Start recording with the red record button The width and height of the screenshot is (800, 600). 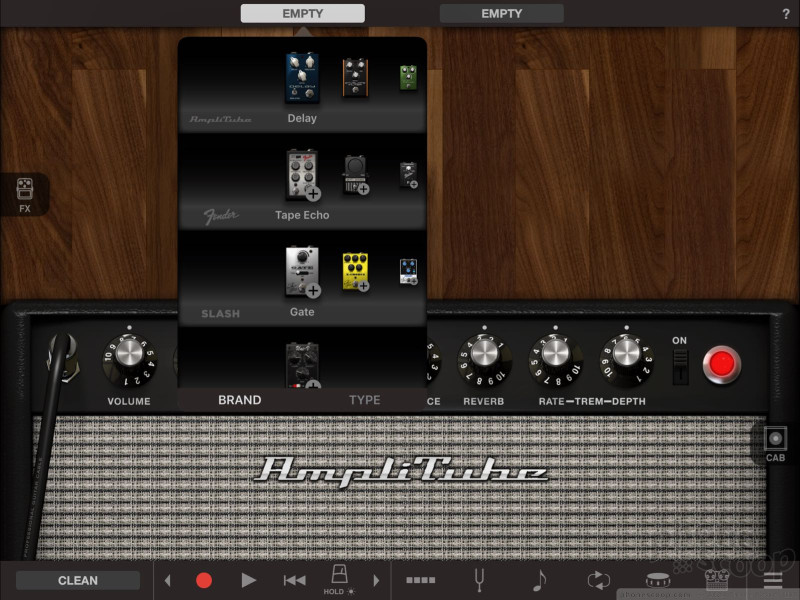(204, 580)
